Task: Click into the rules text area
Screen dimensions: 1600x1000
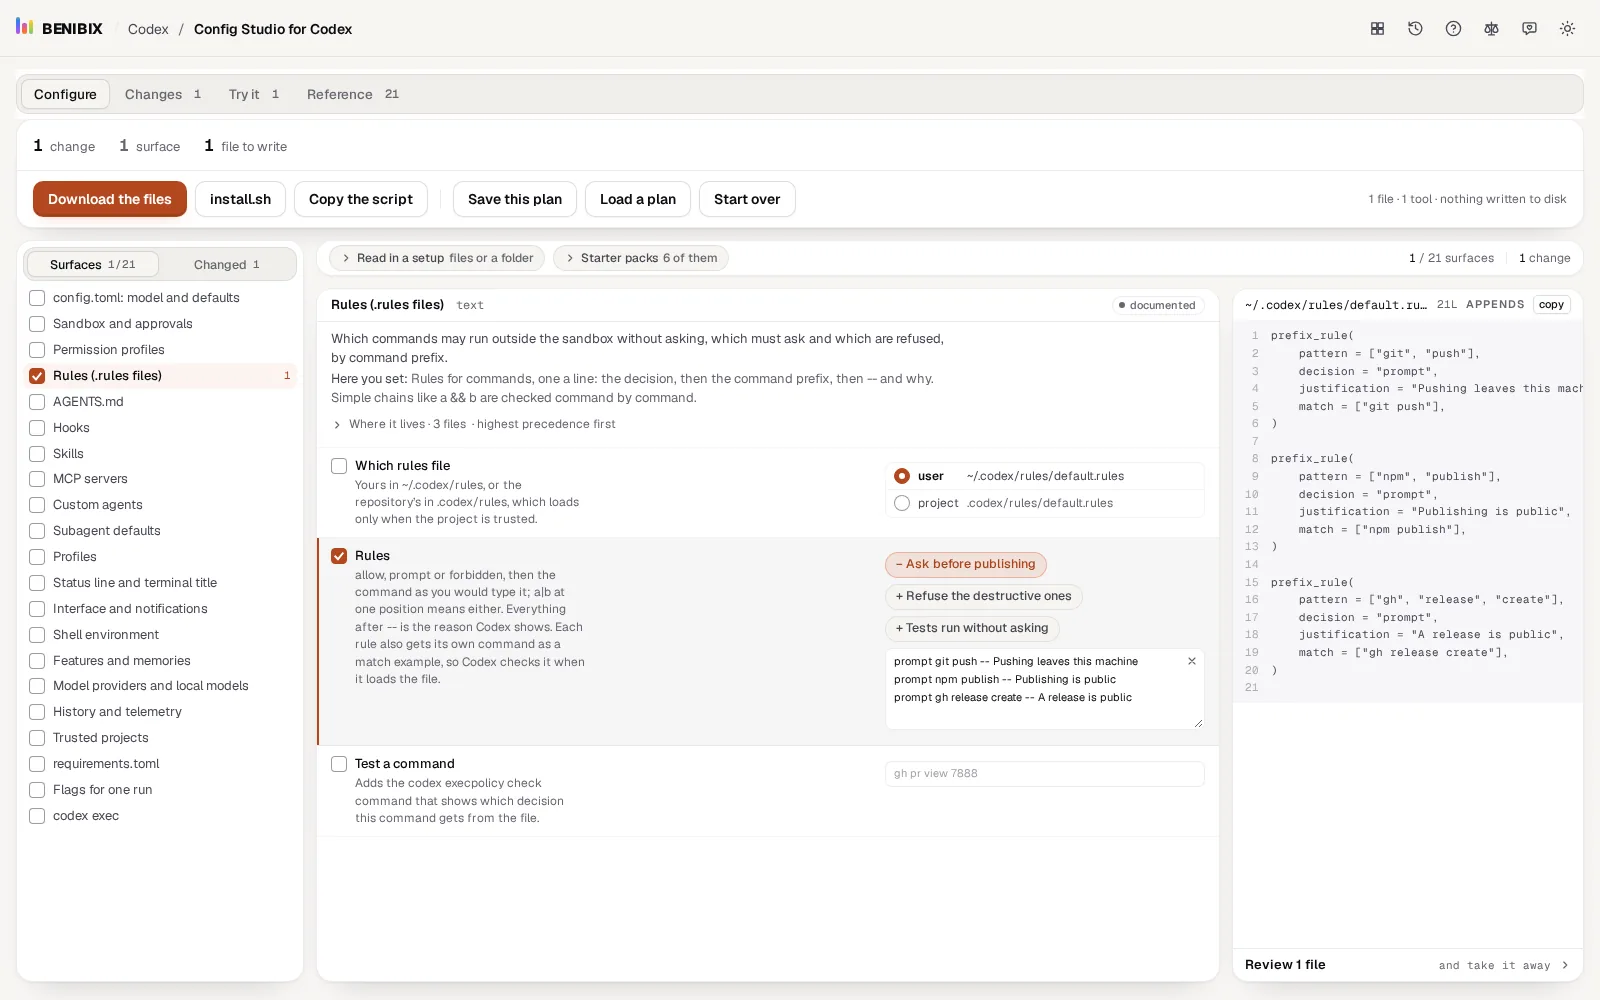Action: tap(1044, 689)
